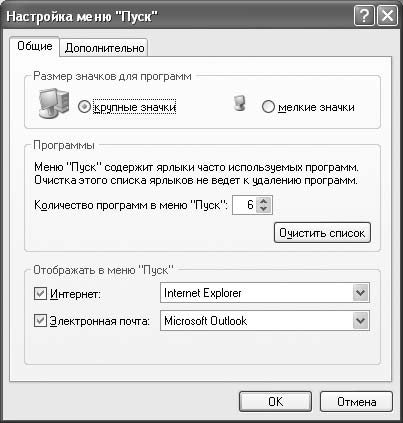Click the help question mark button

click(x=364, y=16)
